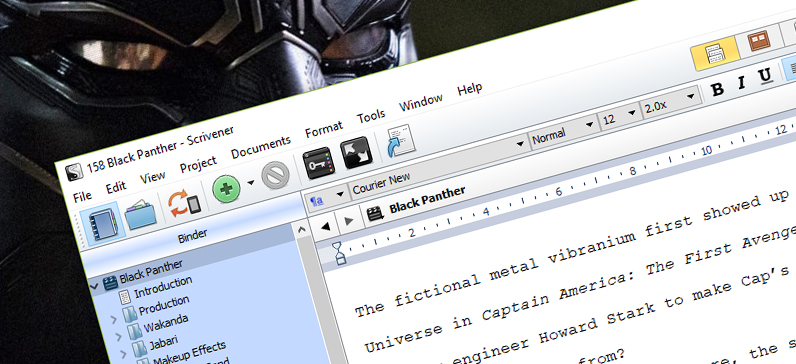Toggle Italic formatting
Screen dimensions: 796x364
[x=742, y=83]
